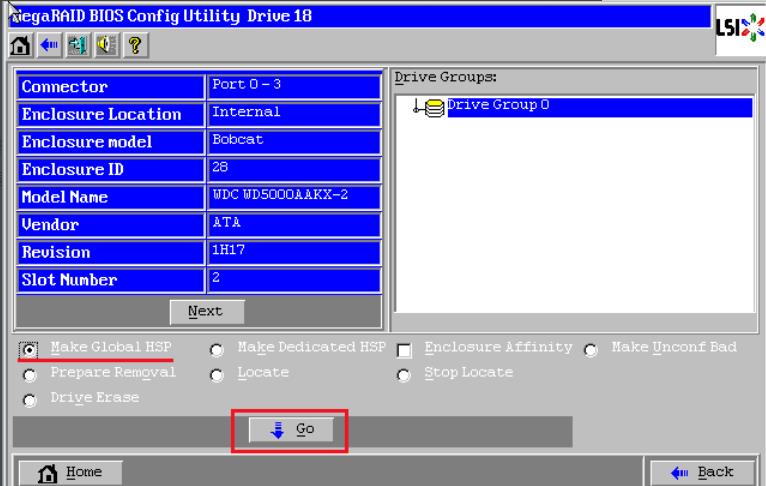
Task: Click the Go button
Action: [x=291, y=430]
